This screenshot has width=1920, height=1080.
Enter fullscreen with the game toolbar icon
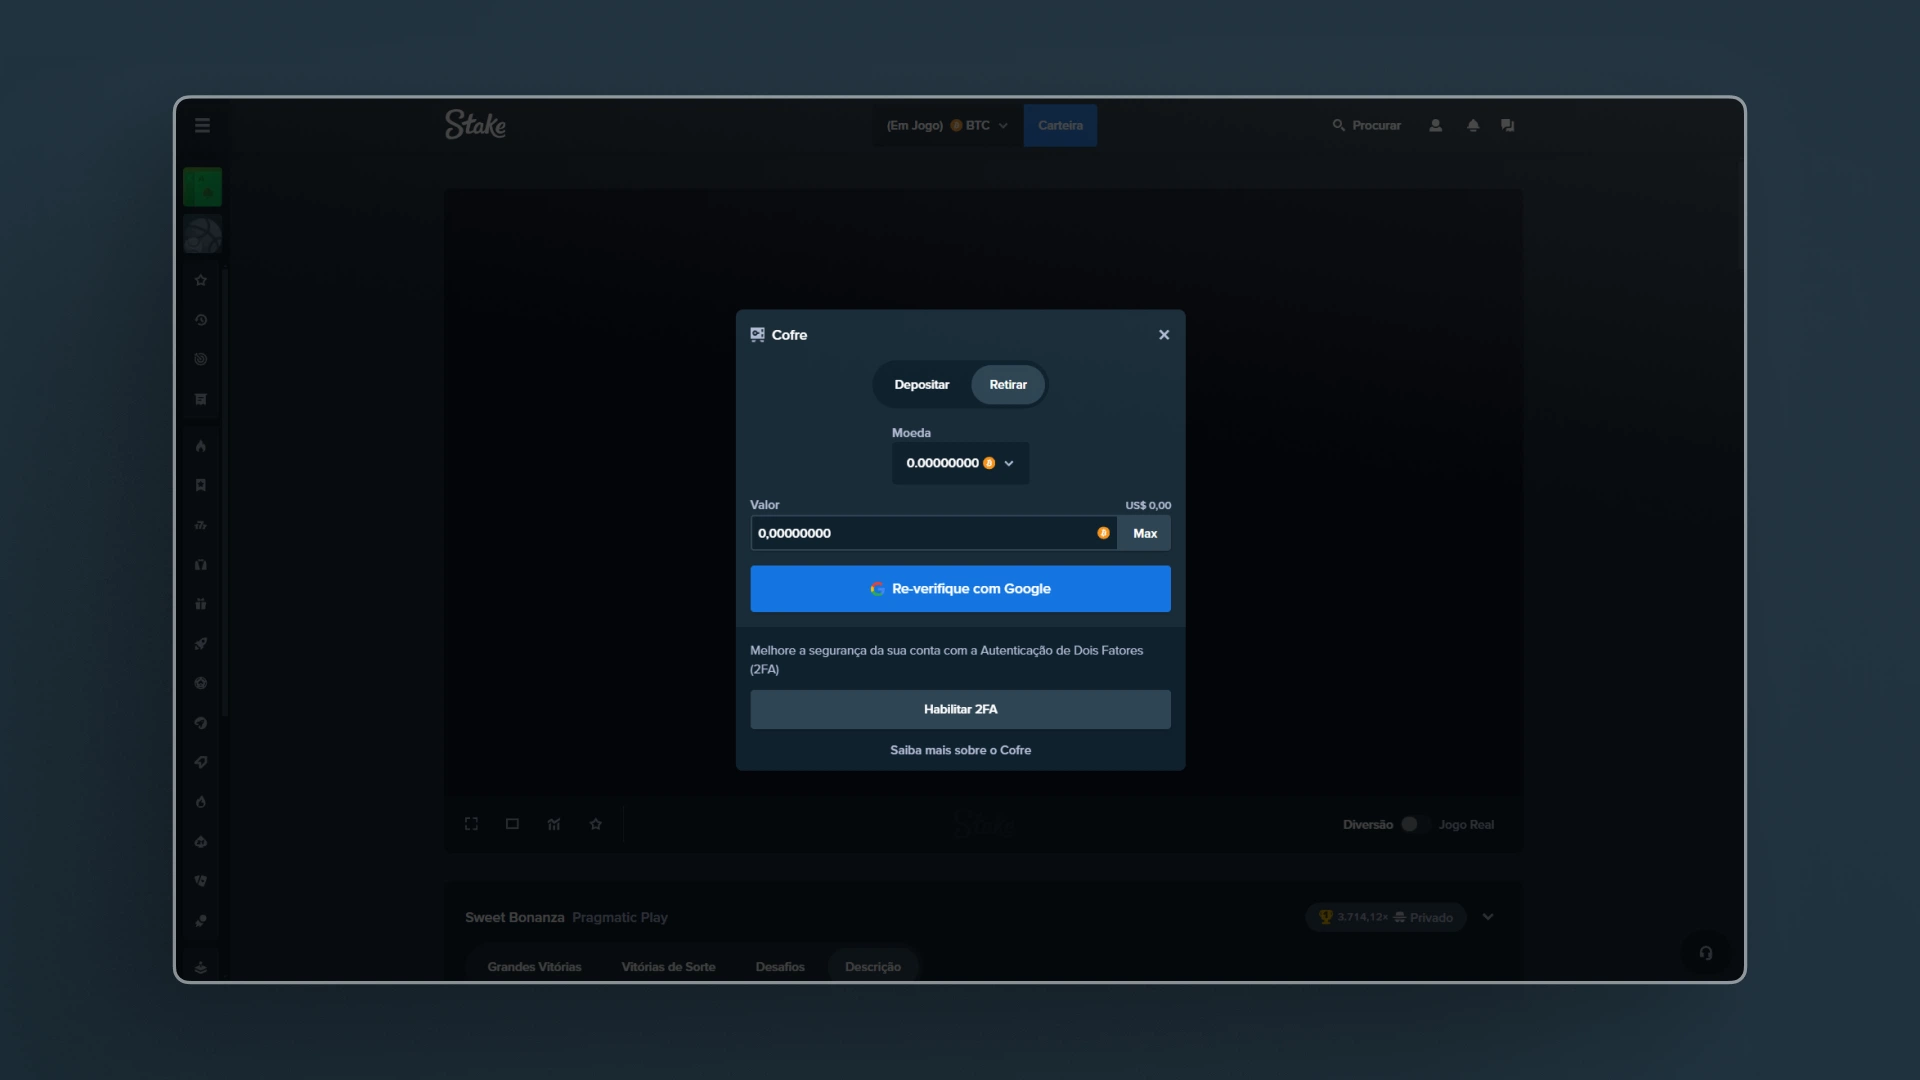[x=470, y=823]
